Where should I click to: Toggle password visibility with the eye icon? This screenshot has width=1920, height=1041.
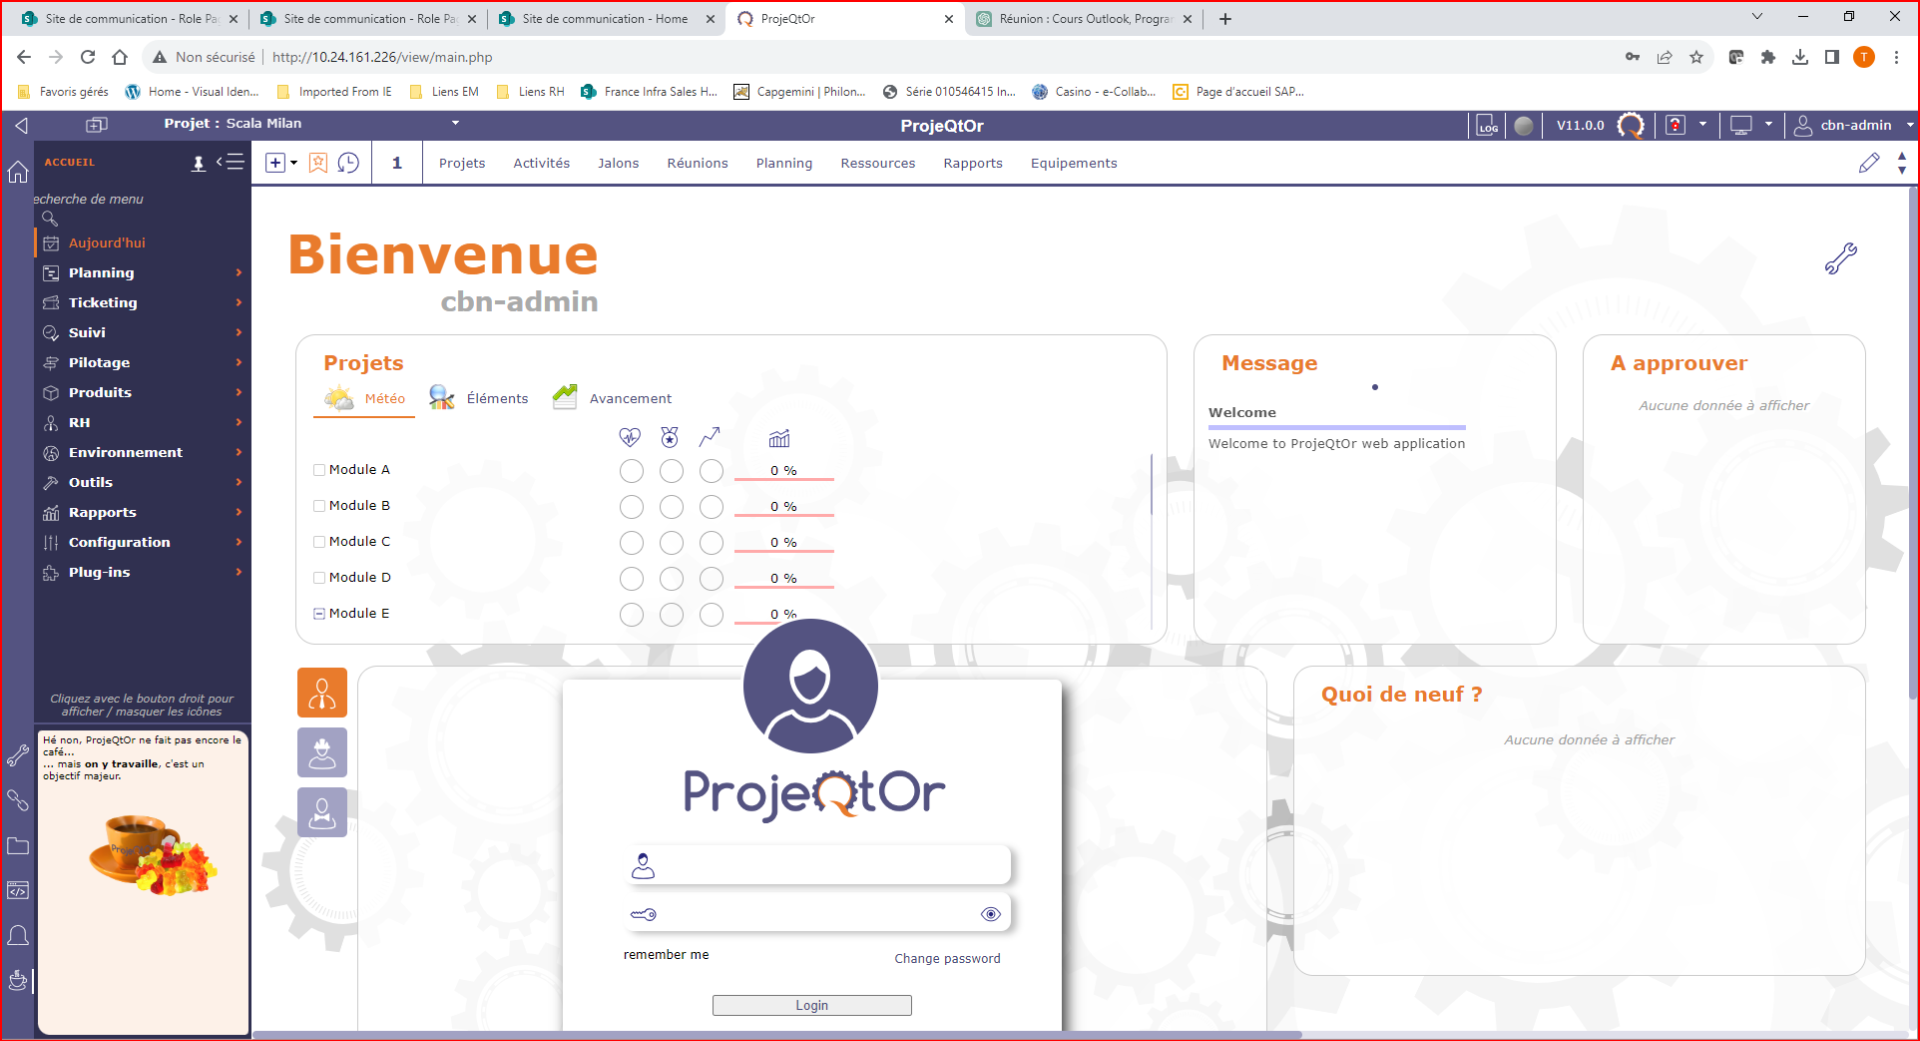991,914
